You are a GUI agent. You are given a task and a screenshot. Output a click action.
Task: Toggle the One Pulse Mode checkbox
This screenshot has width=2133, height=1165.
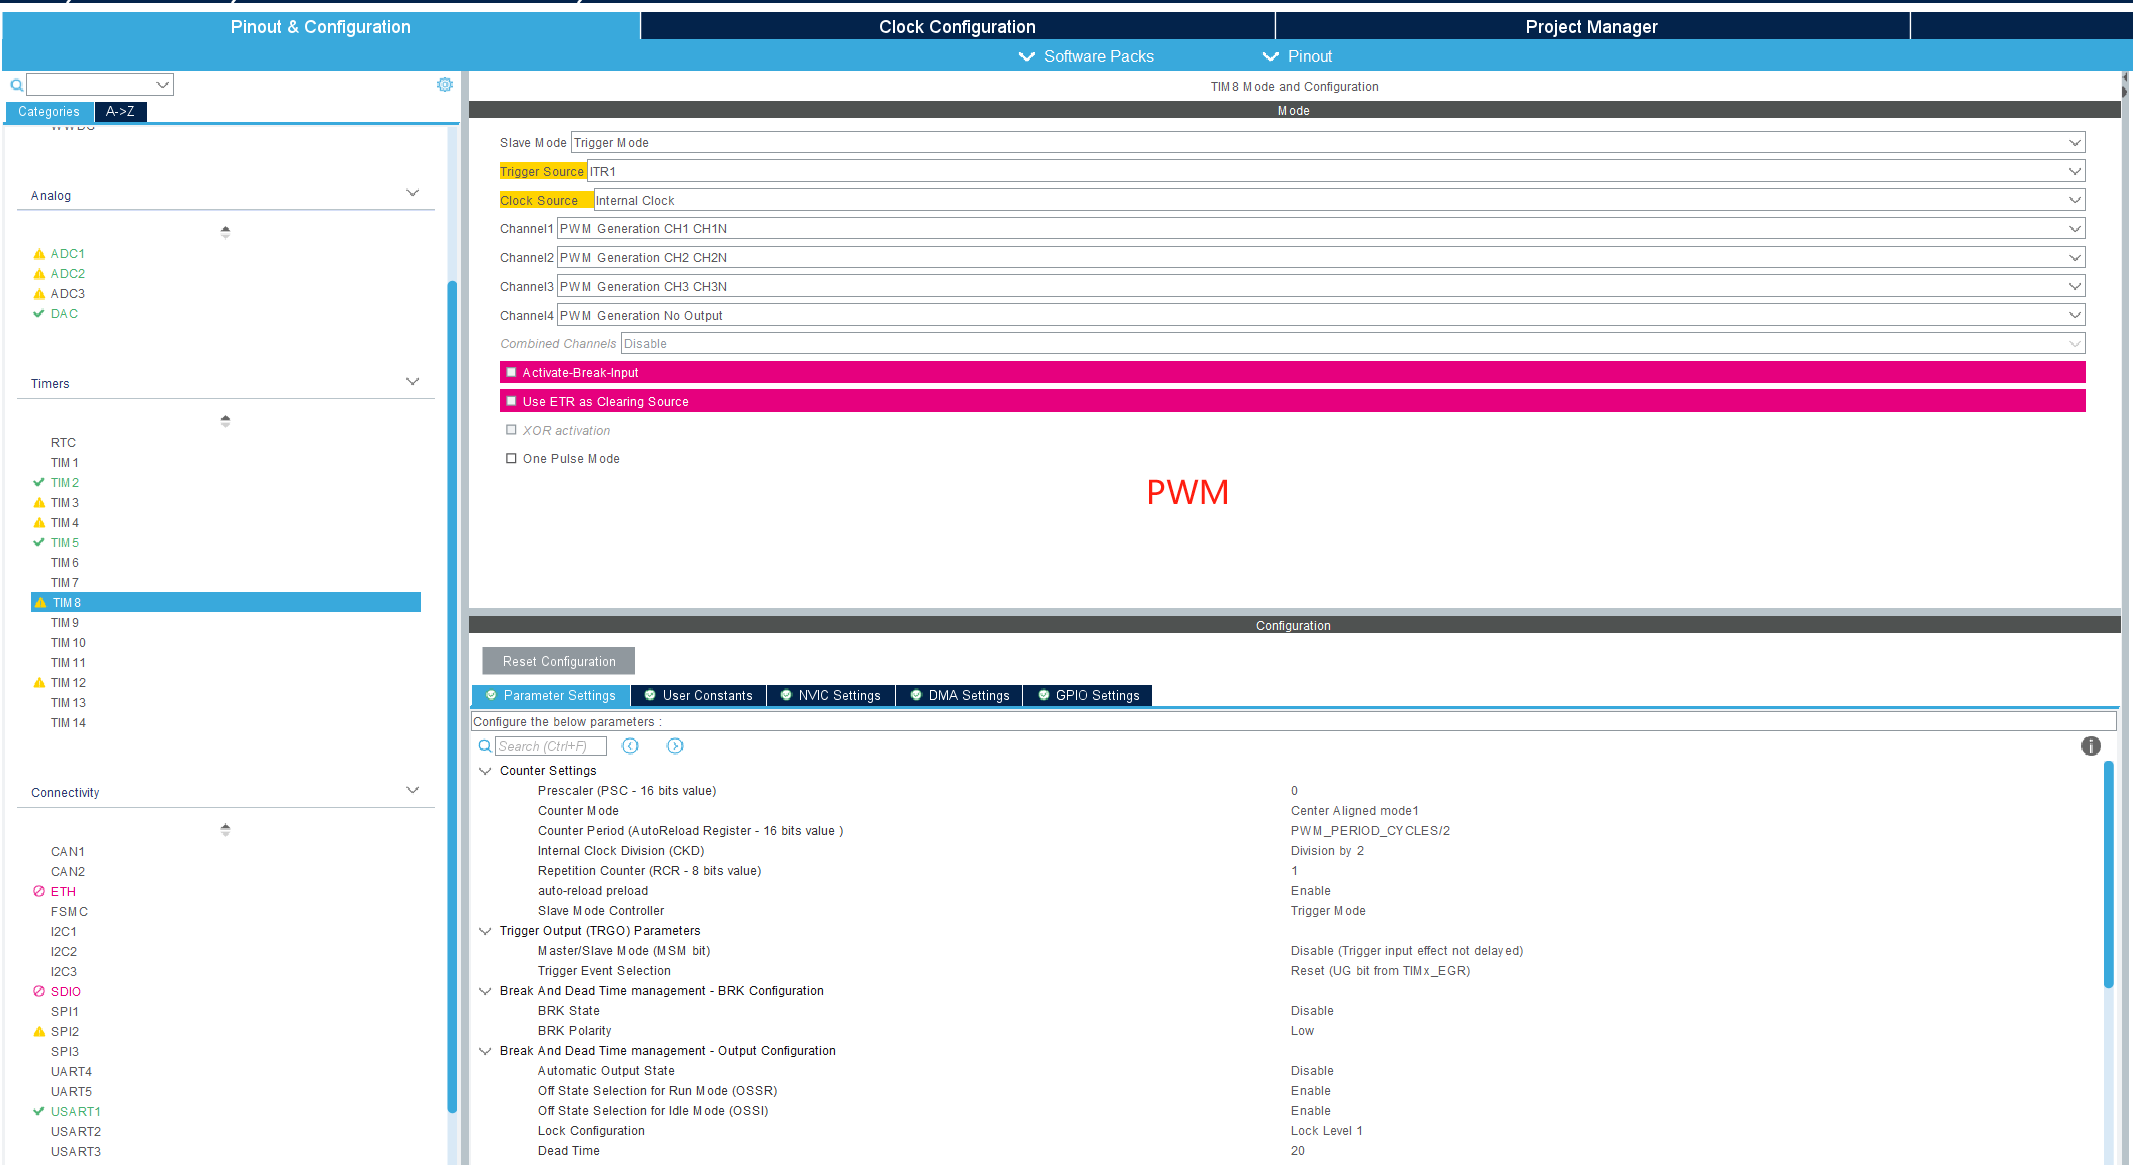pyautogui.click(x=511, y=459)
